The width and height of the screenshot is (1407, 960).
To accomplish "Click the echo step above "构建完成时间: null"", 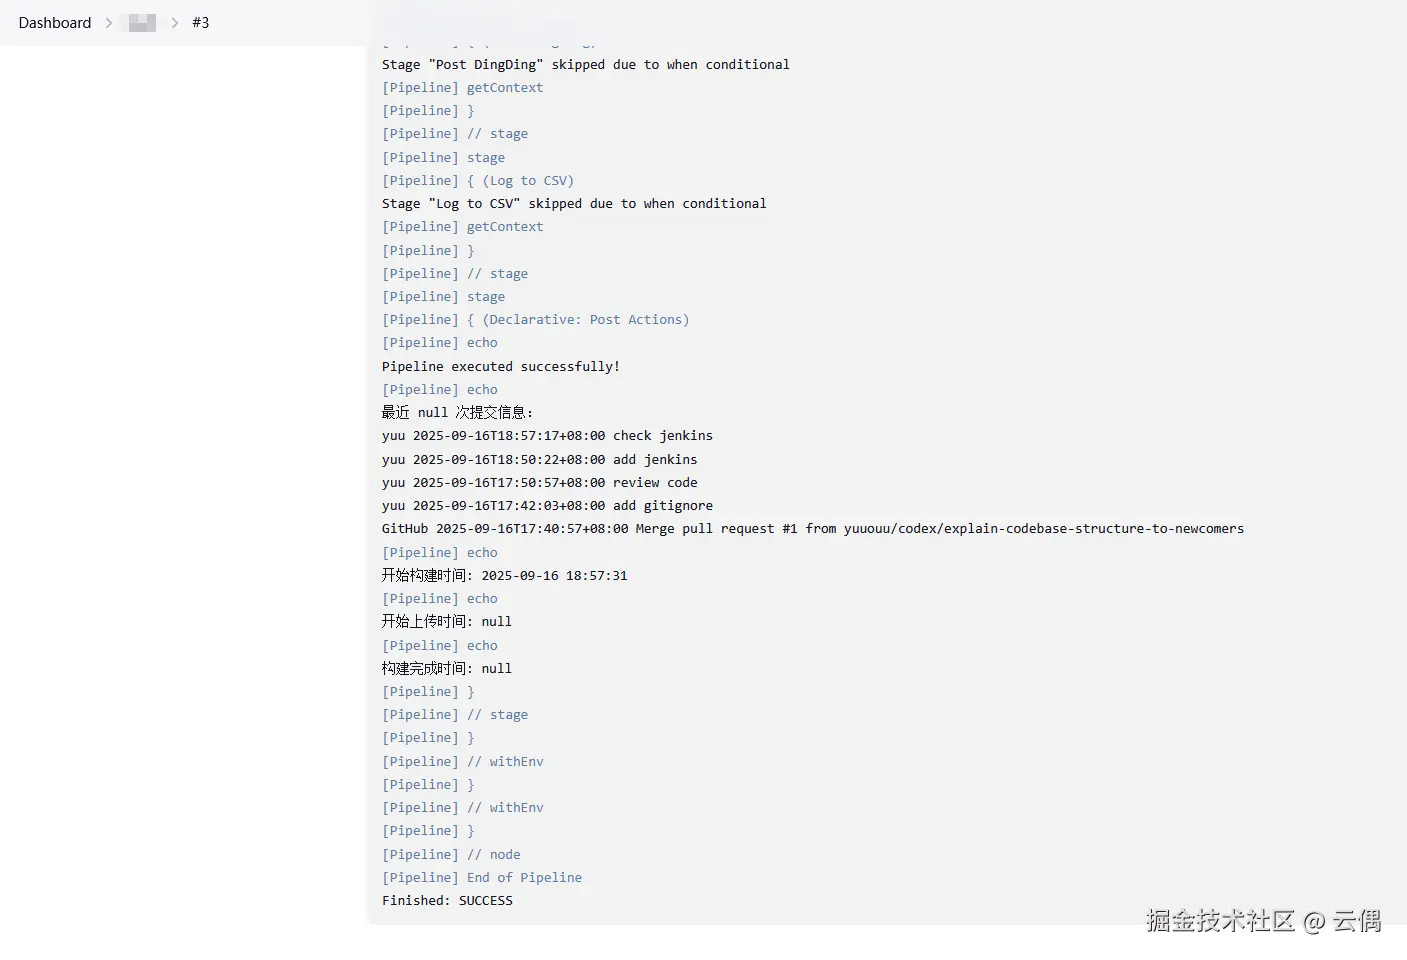I will click(x=440, y=645).
